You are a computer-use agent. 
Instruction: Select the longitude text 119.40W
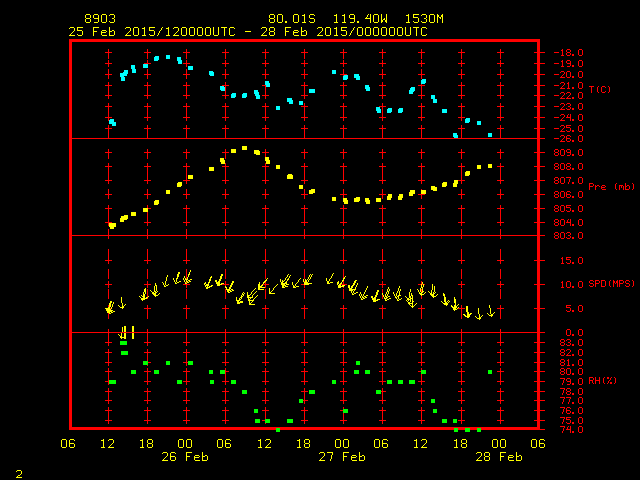point(360,19)
